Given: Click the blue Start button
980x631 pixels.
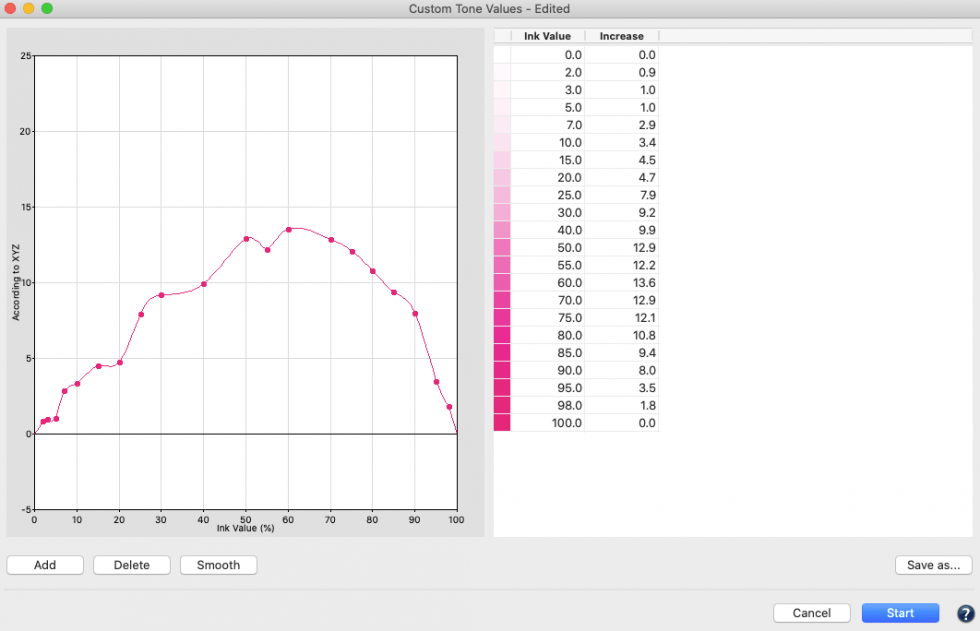Looking at the screenshot, I should click(x=900, y=613).
